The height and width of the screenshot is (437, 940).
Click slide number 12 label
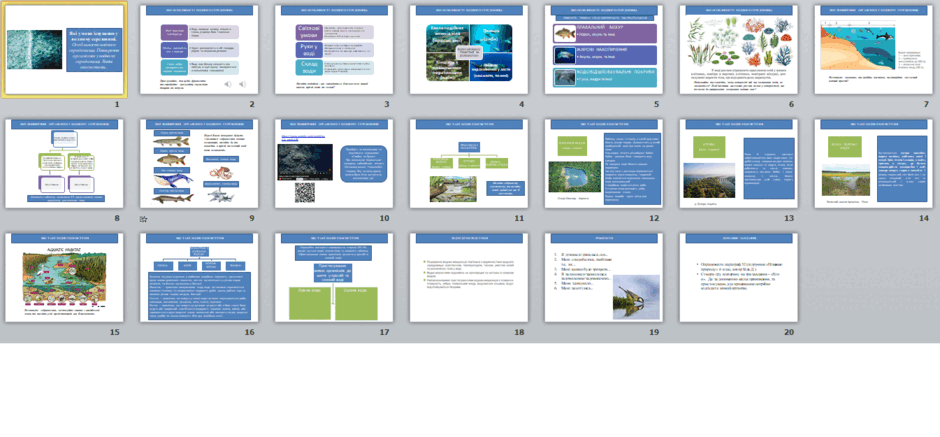click(654, 218)
